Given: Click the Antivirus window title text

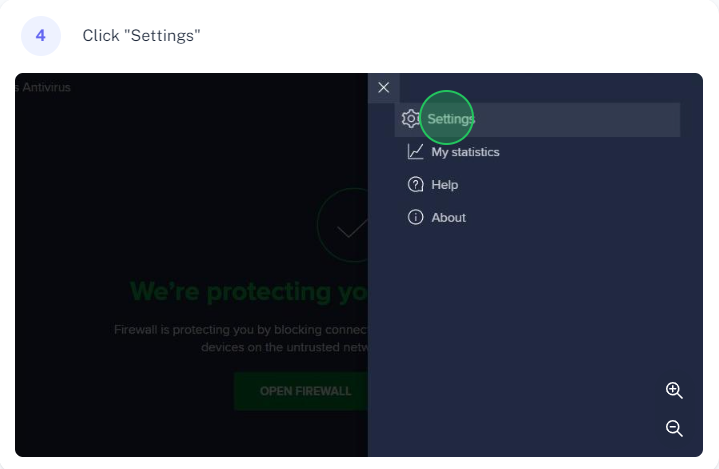Looking at the screenshot, I should 43,87.
